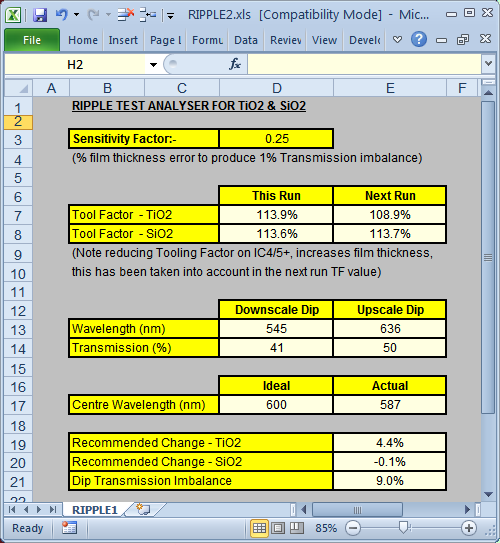This screenshot has width=500, height=543.
Task: Select Recommended Change TiO2 value 4.4%
Action: (x=390, y=443)
